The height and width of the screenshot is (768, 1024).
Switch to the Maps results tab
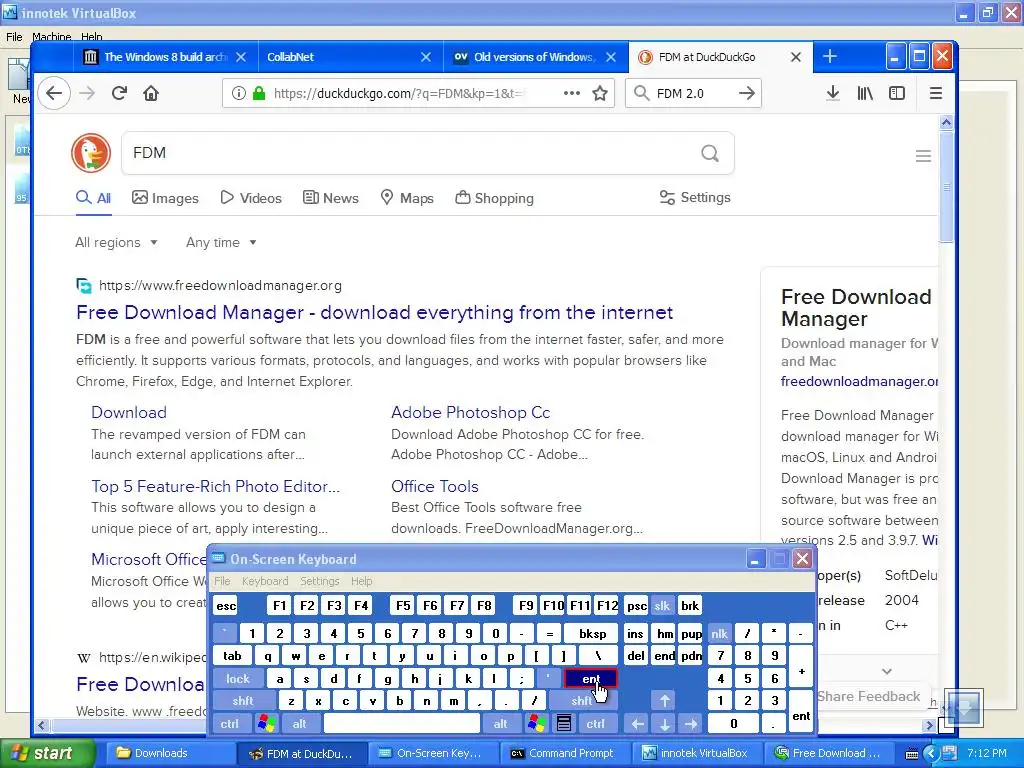pyautogui.click(x=407, y=198)
